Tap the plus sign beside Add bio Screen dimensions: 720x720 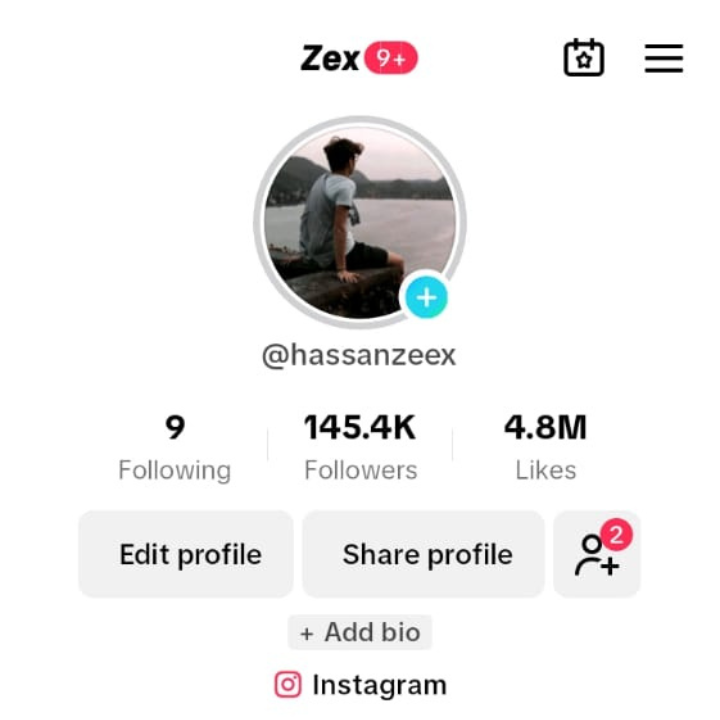[x=307, y=634]
